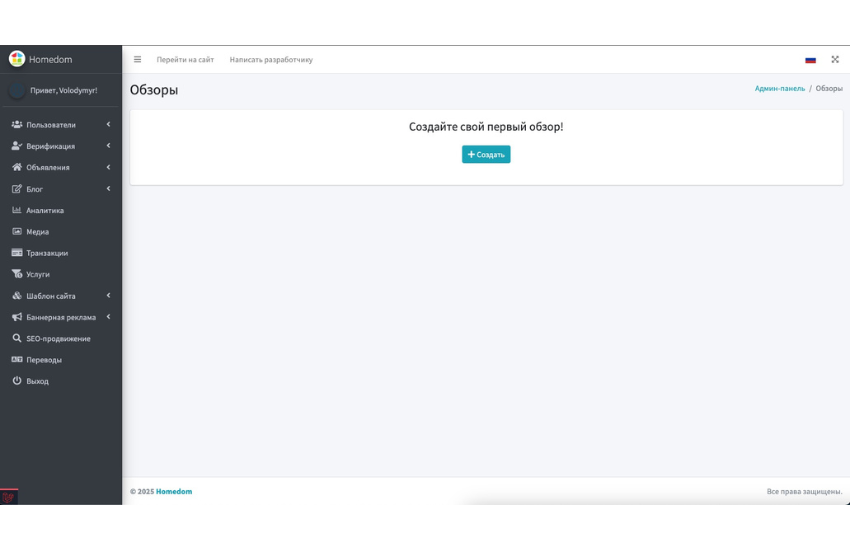Viewport: 850px width, 550px height.
Task: Expand the Баннерная реклама submenu arrow
Action: [108, 317]
